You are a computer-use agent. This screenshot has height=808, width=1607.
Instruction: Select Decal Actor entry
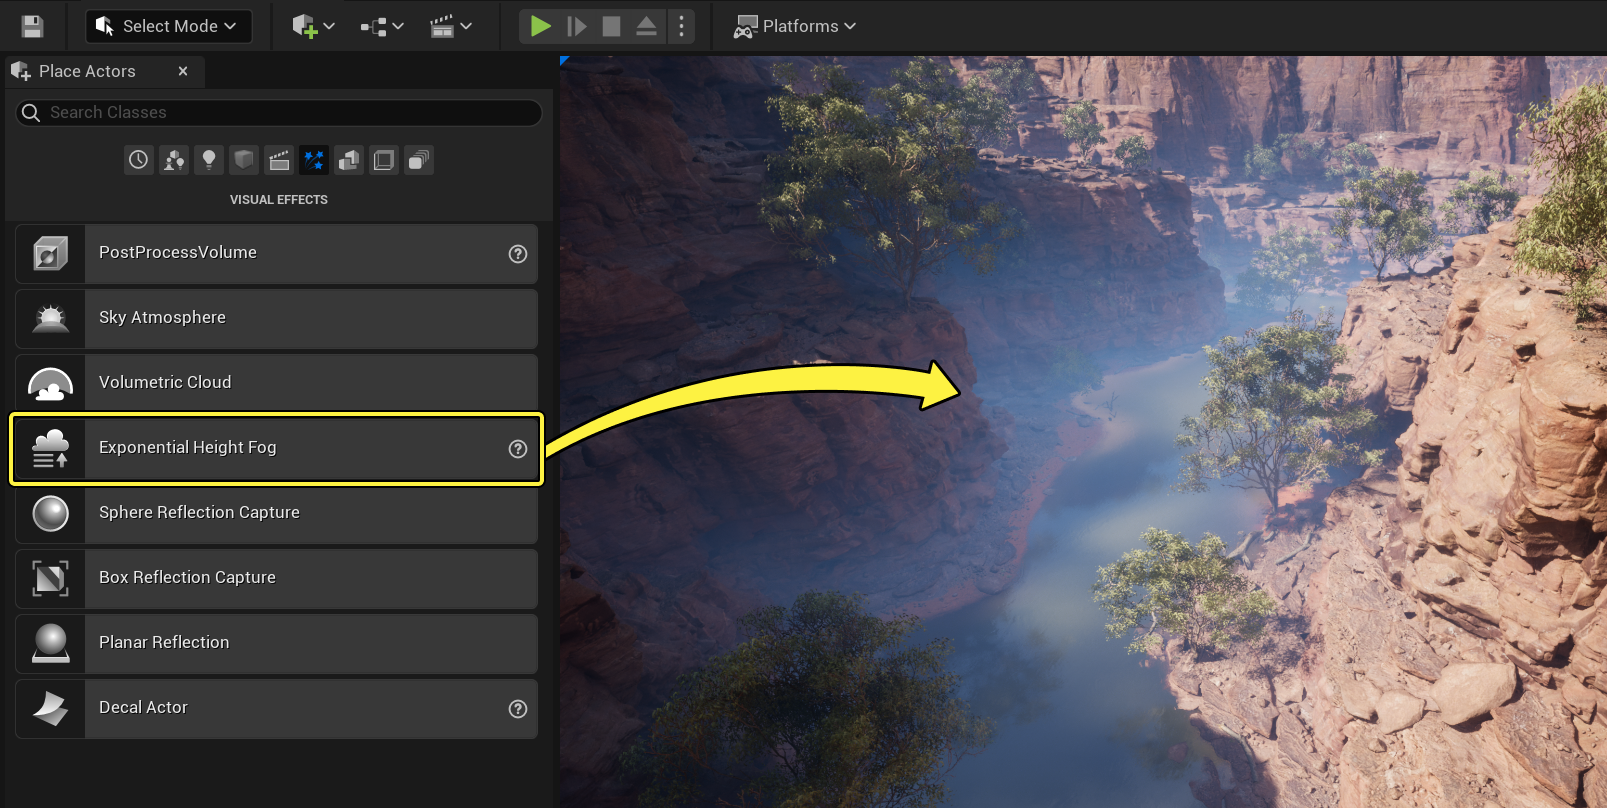(x=277, y=709)
